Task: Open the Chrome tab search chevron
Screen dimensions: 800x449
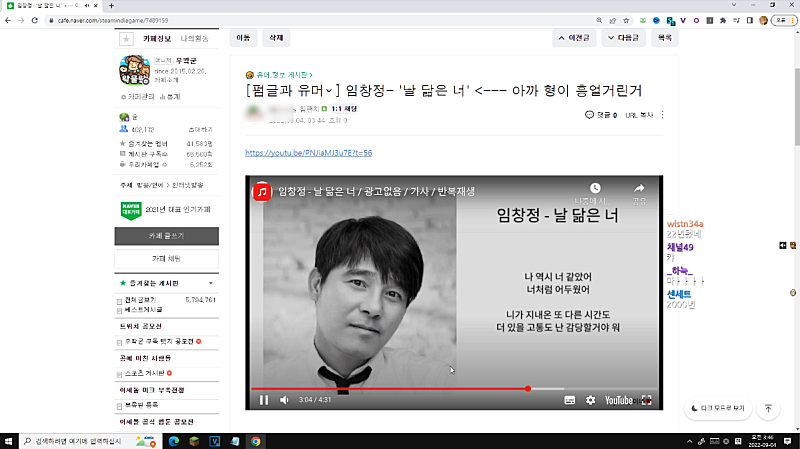Action: click(734, 5)
